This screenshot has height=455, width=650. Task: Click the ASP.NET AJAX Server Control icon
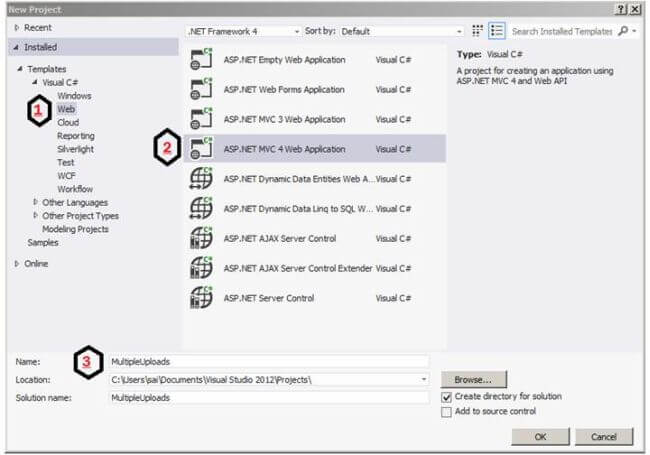pos(201,238)
